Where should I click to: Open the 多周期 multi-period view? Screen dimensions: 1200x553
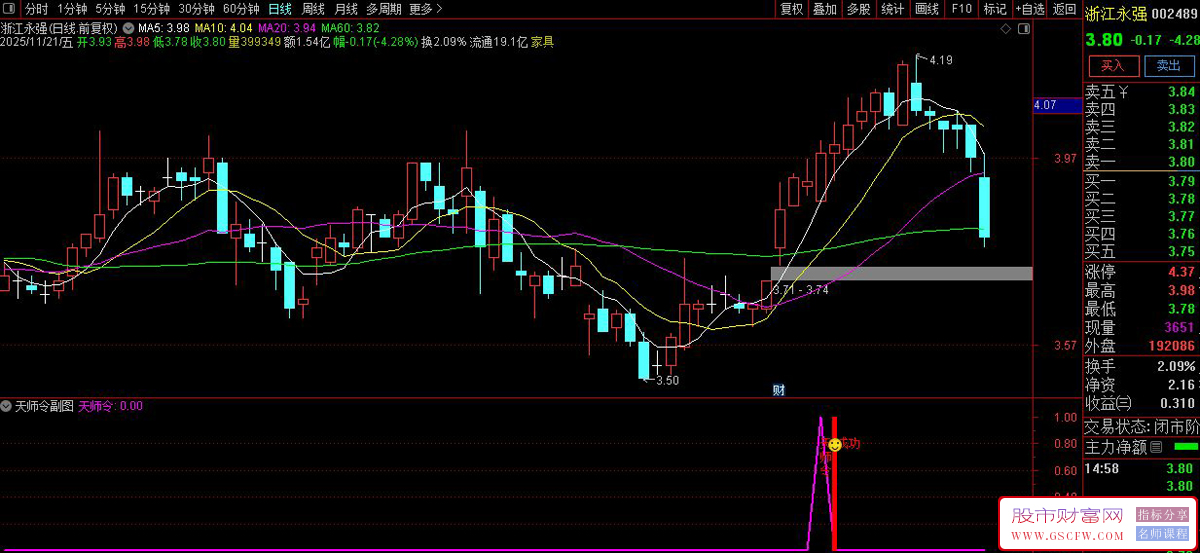[x=384, y=9]
